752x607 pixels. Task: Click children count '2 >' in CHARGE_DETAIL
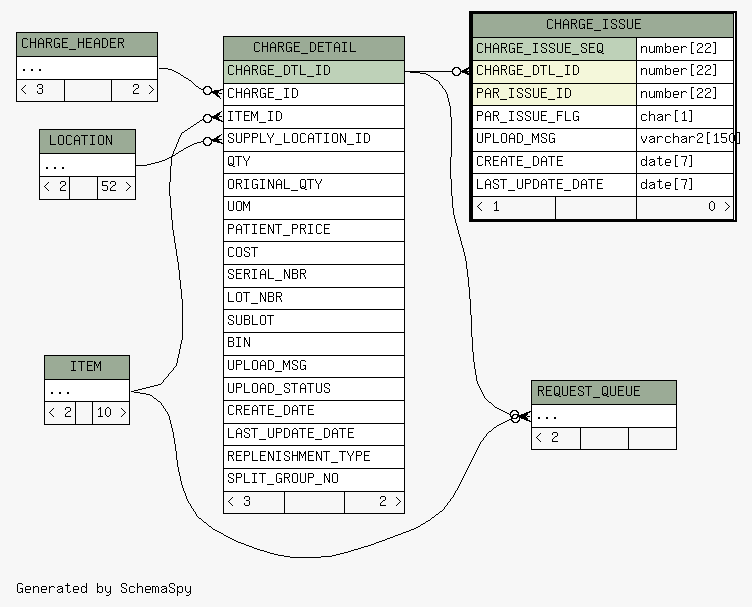[x=375, y=502]
